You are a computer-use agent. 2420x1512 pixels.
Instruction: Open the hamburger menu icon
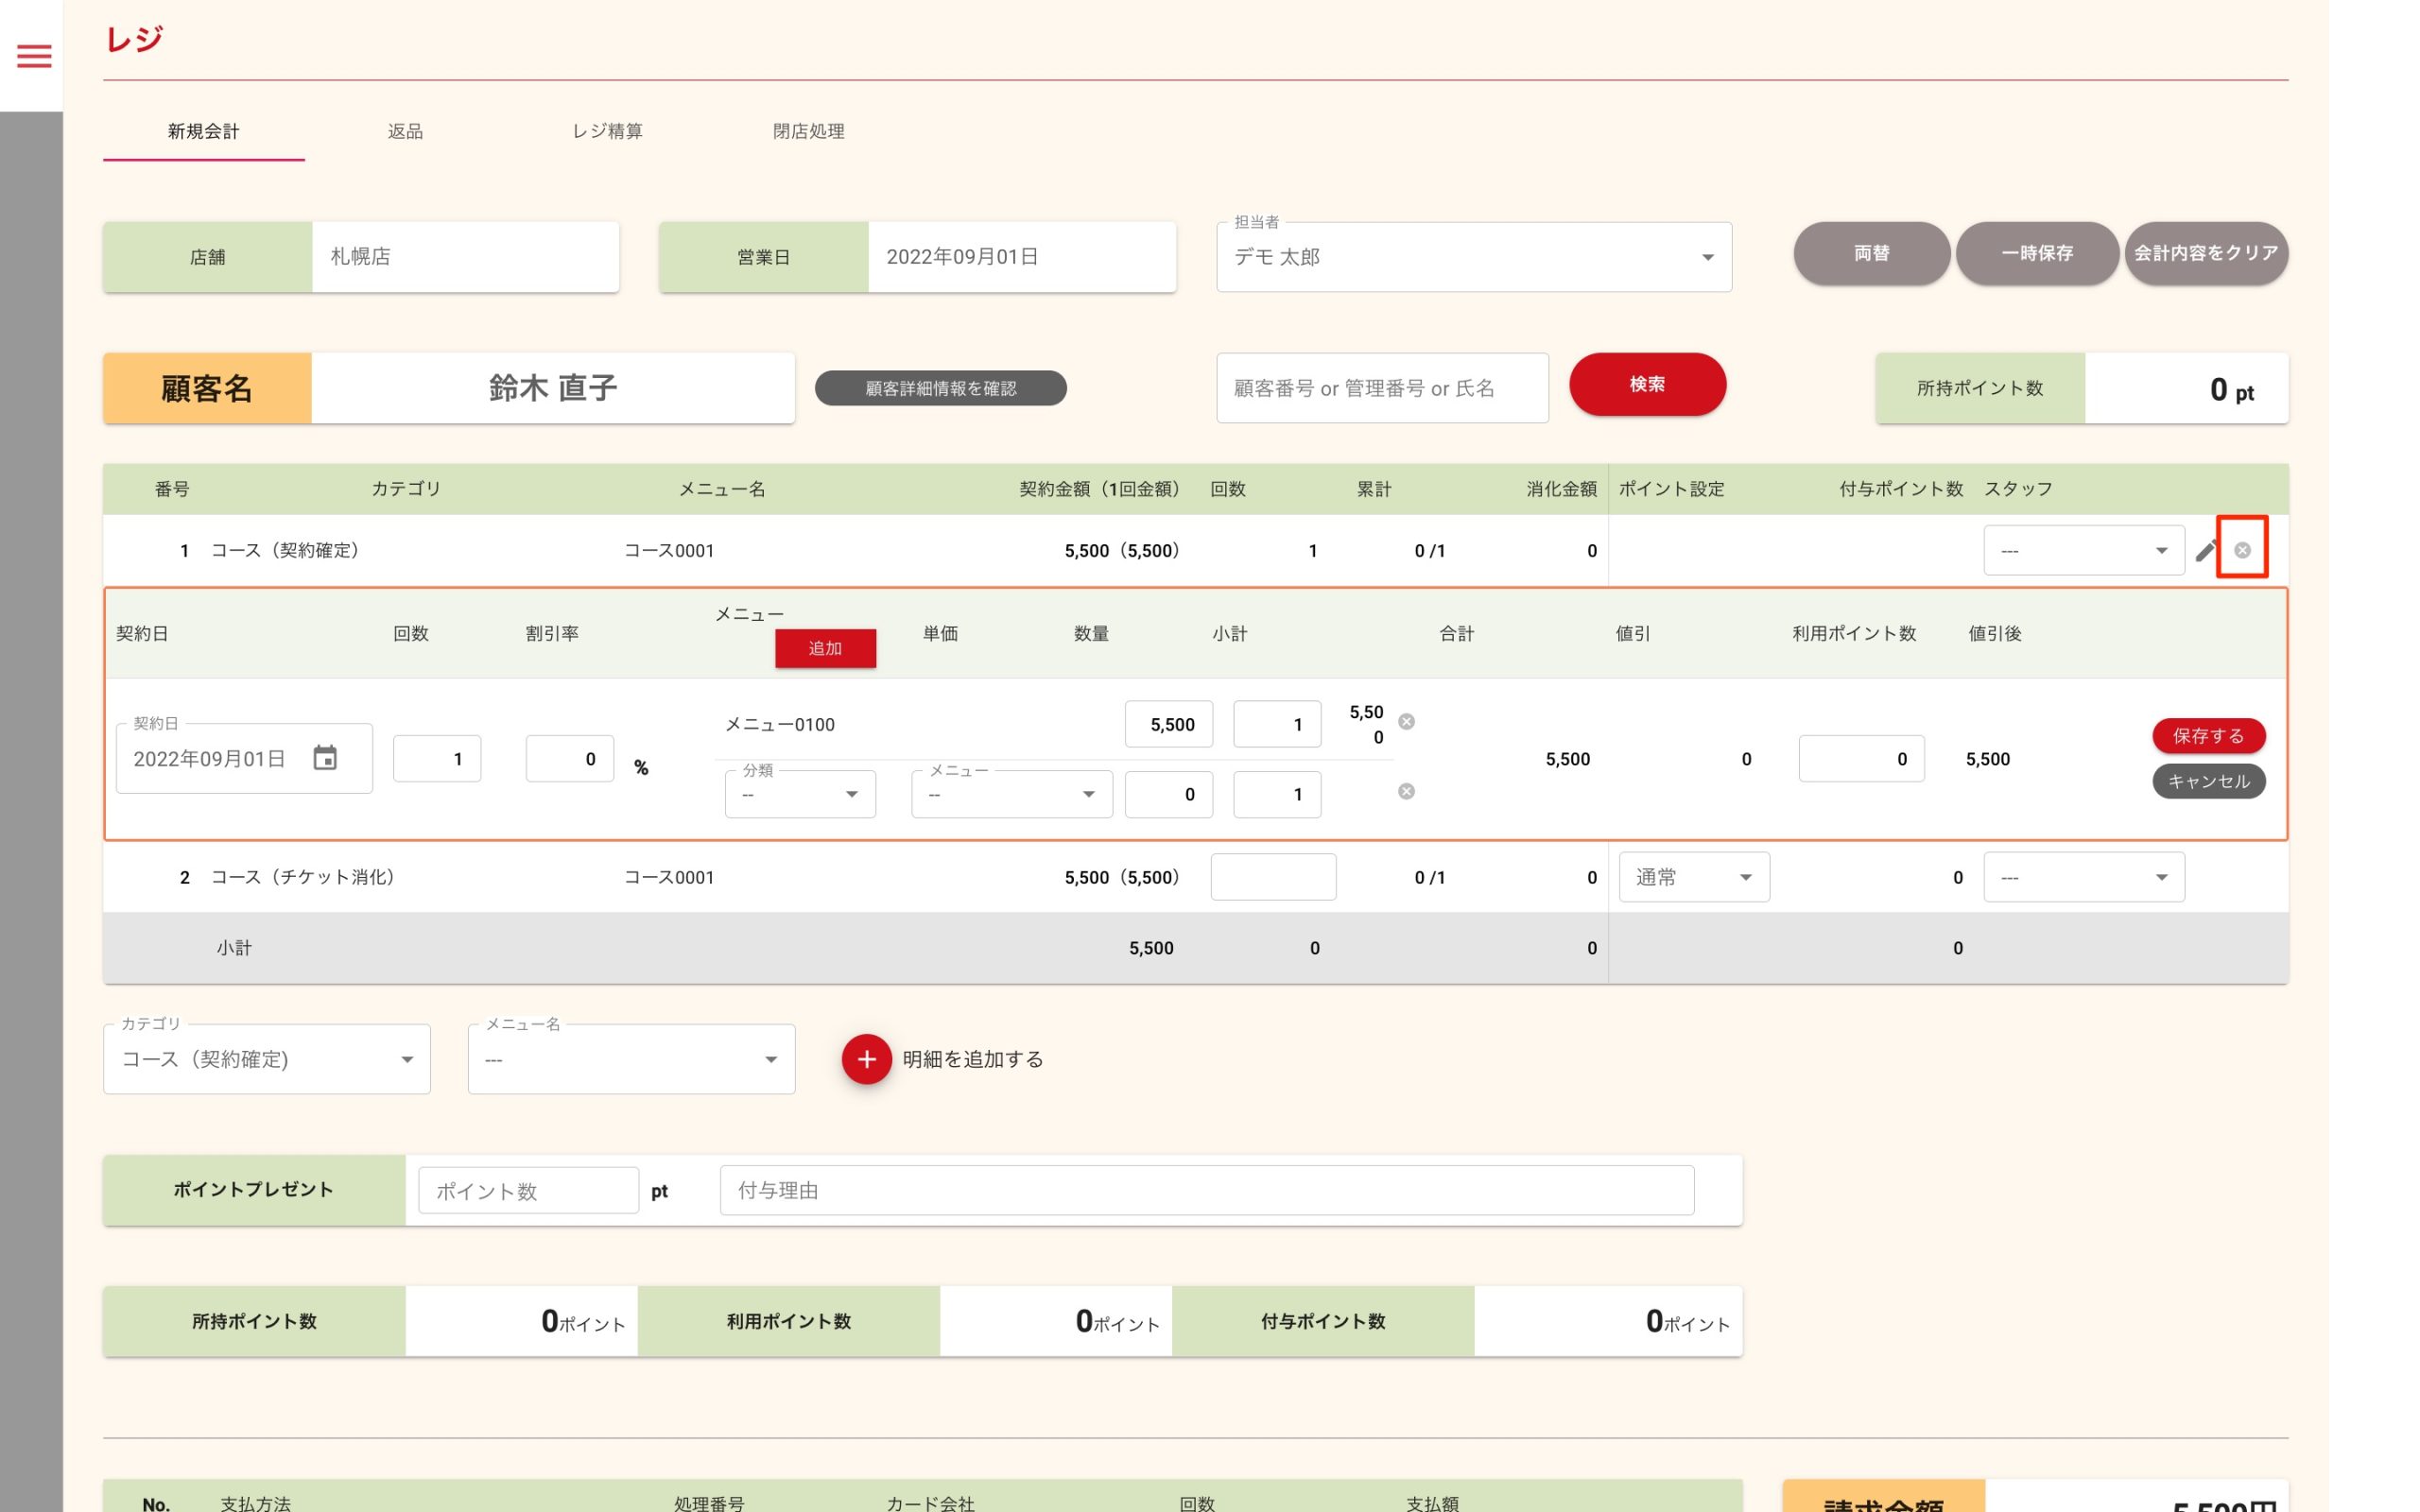click(34, 56)
